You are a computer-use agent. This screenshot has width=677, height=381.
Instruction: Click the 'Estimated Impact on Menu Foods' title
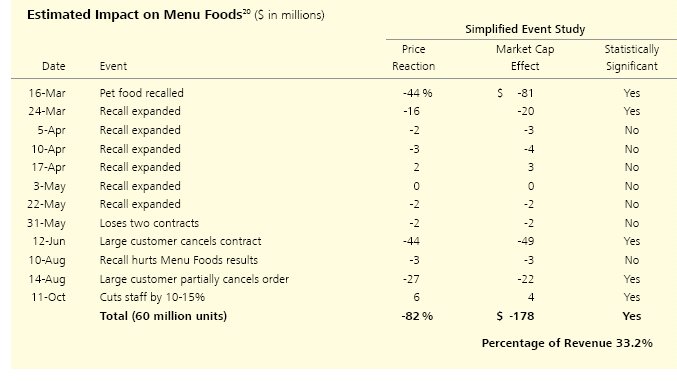pos(134,15)
